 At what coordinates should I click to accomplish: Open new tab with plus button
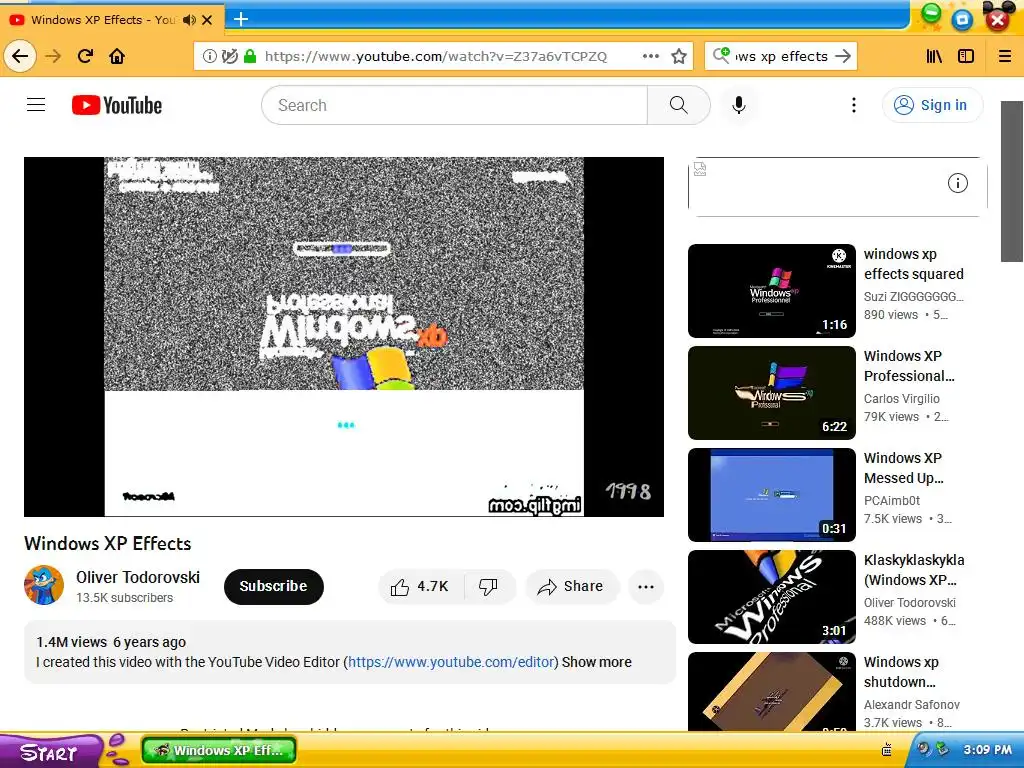241,19
